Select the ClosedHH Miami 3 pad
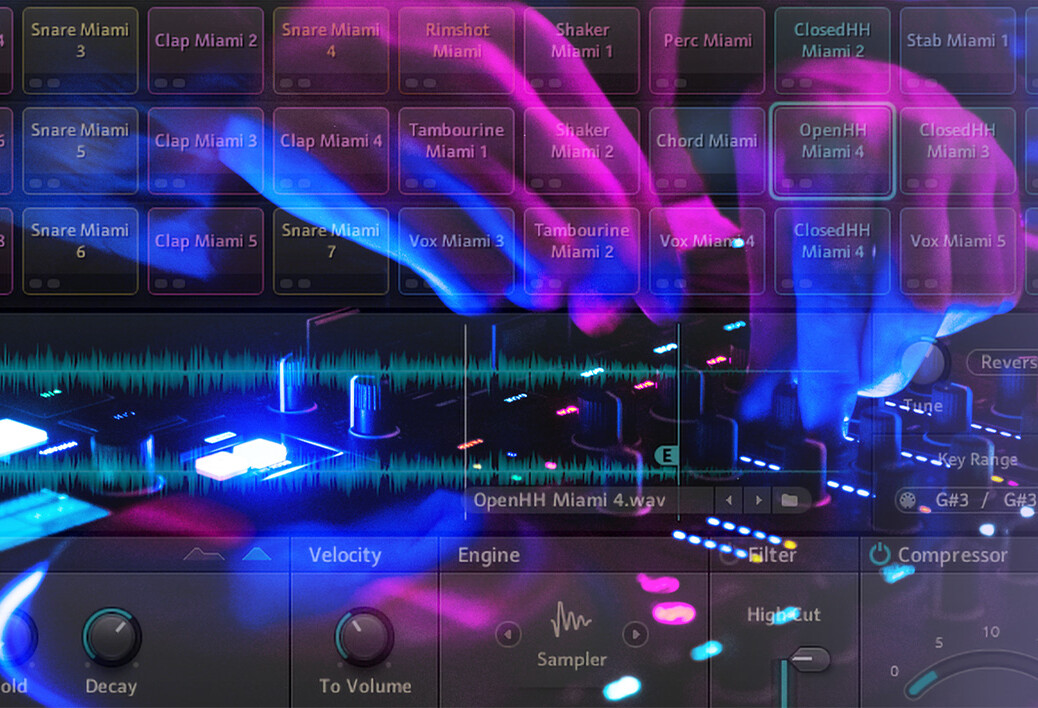 pyautogui.click(x=958, y=151)
